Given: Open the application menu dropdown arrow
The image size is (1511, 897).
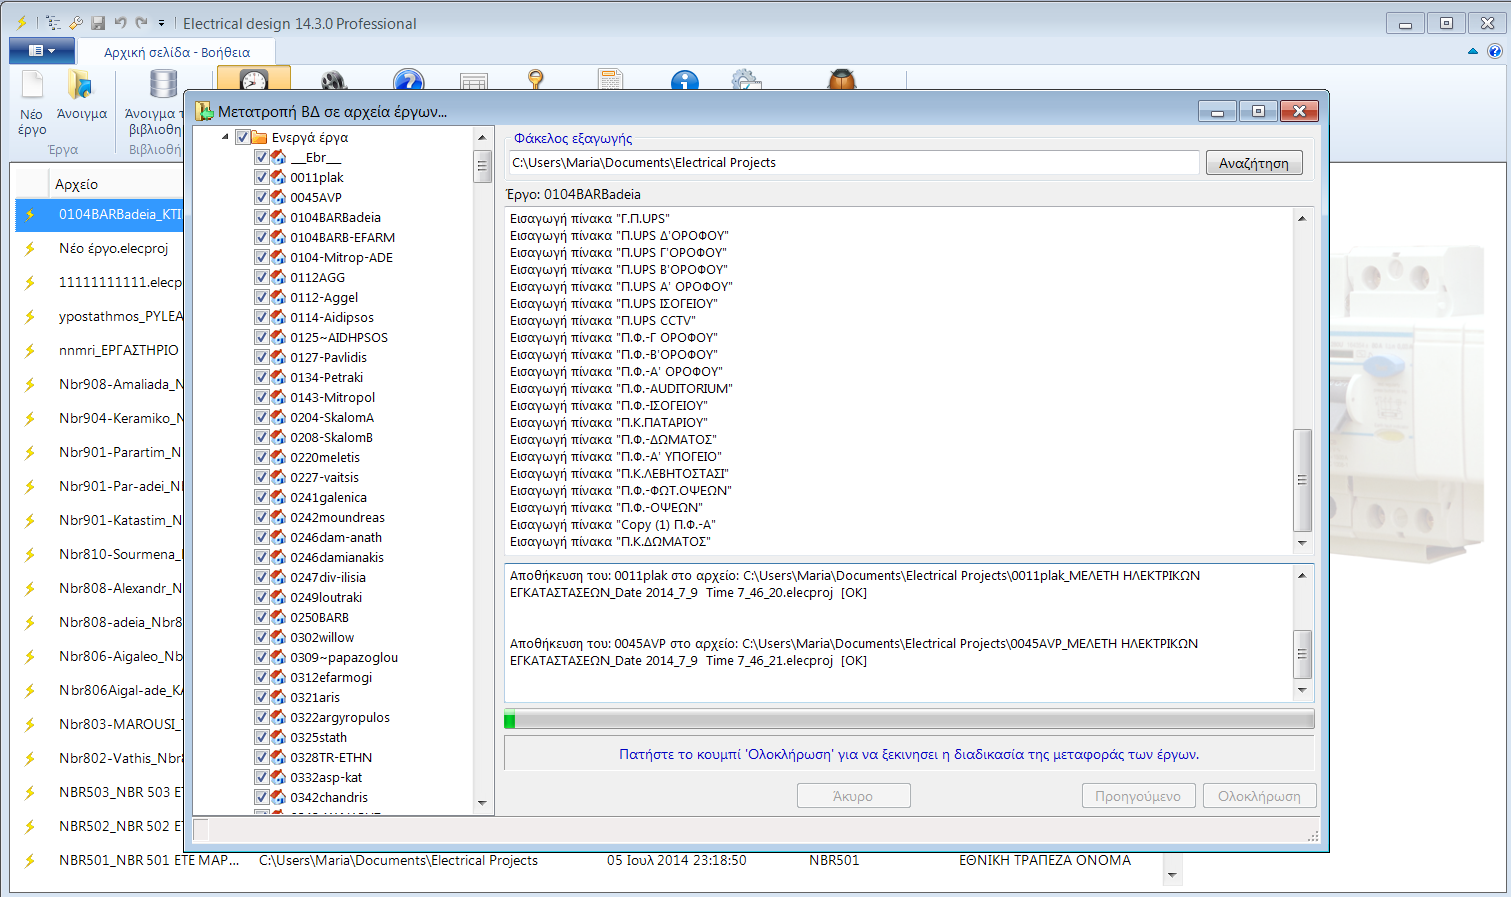Looking at the screenshot, I should point(51,50).
